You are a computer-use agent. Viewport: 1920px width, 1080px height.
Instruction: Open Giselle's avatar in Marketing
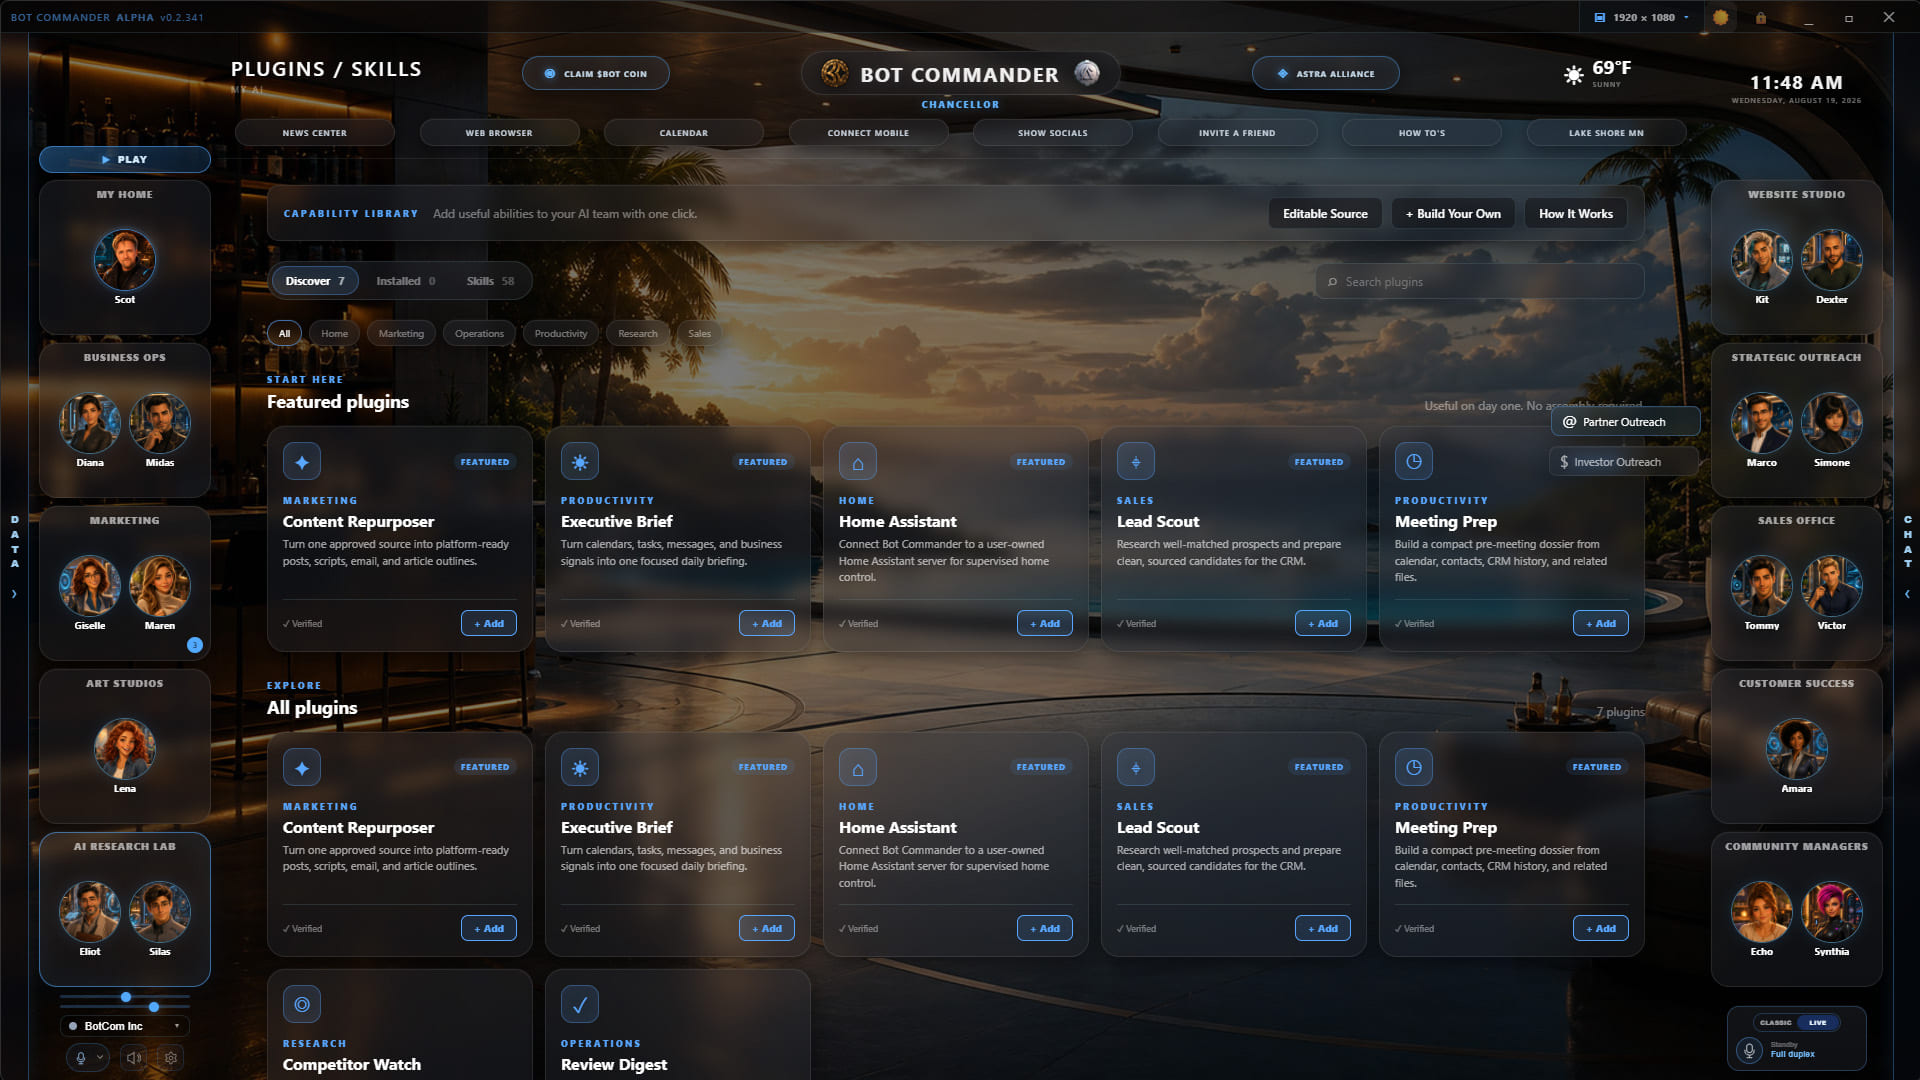point(90,585)
